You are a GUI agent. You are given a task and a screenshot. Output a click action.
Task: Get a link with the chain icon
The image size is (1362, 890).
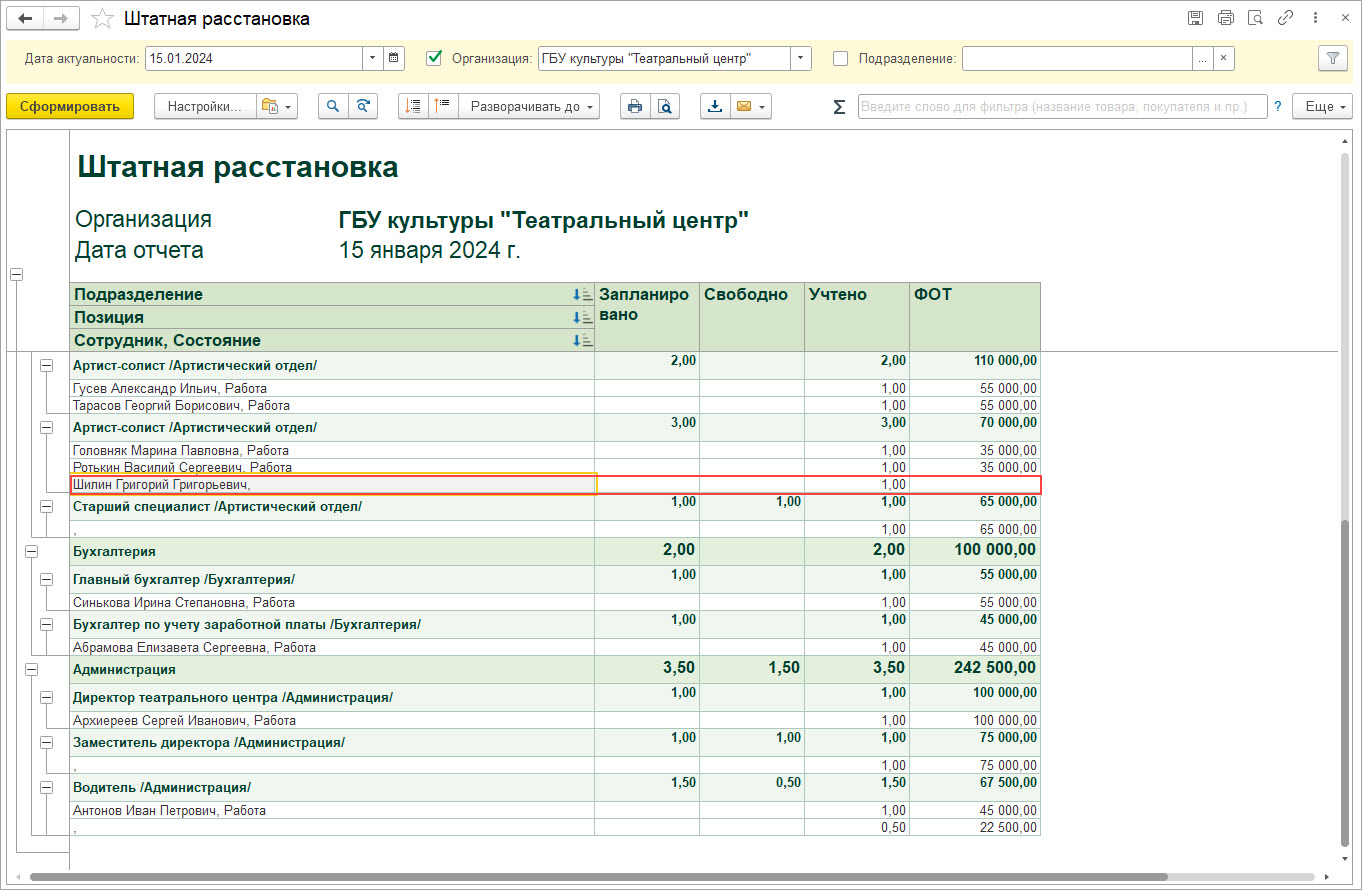(x=1286, y=18)
